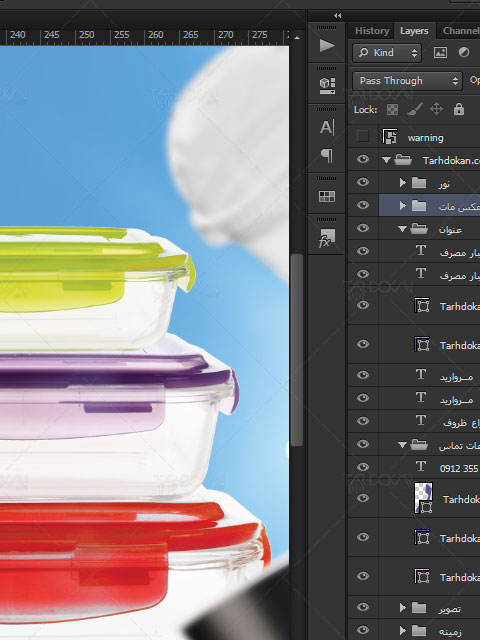Hide the تصویر group
Image resolution: width=480 pixels, height=640 pixels.
(362, 607)
